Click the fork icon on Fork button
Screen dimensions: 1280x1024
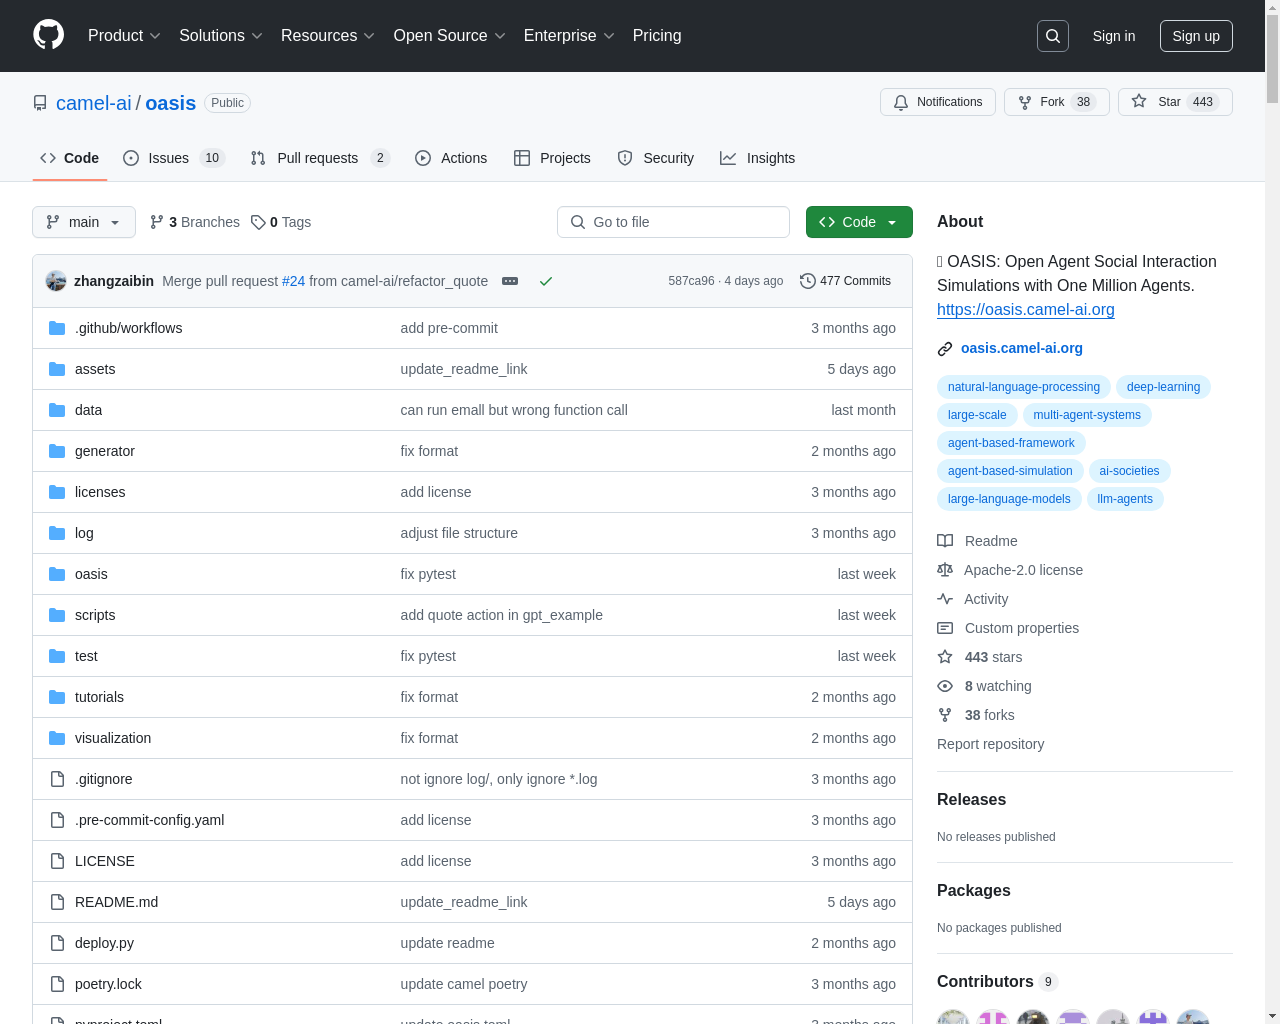(x=1025, y=102)
